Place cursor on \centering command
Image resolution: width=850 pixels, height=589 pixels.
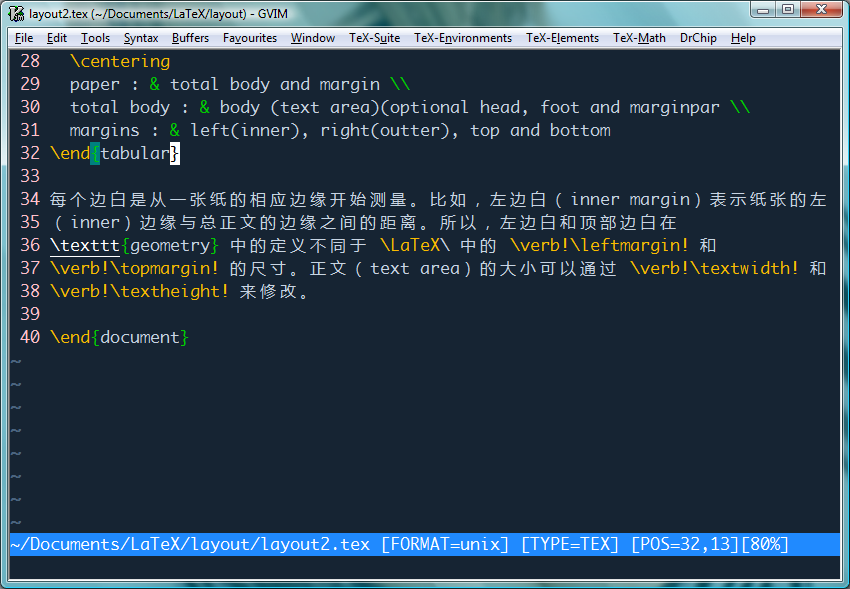click(x=120, y=61)
